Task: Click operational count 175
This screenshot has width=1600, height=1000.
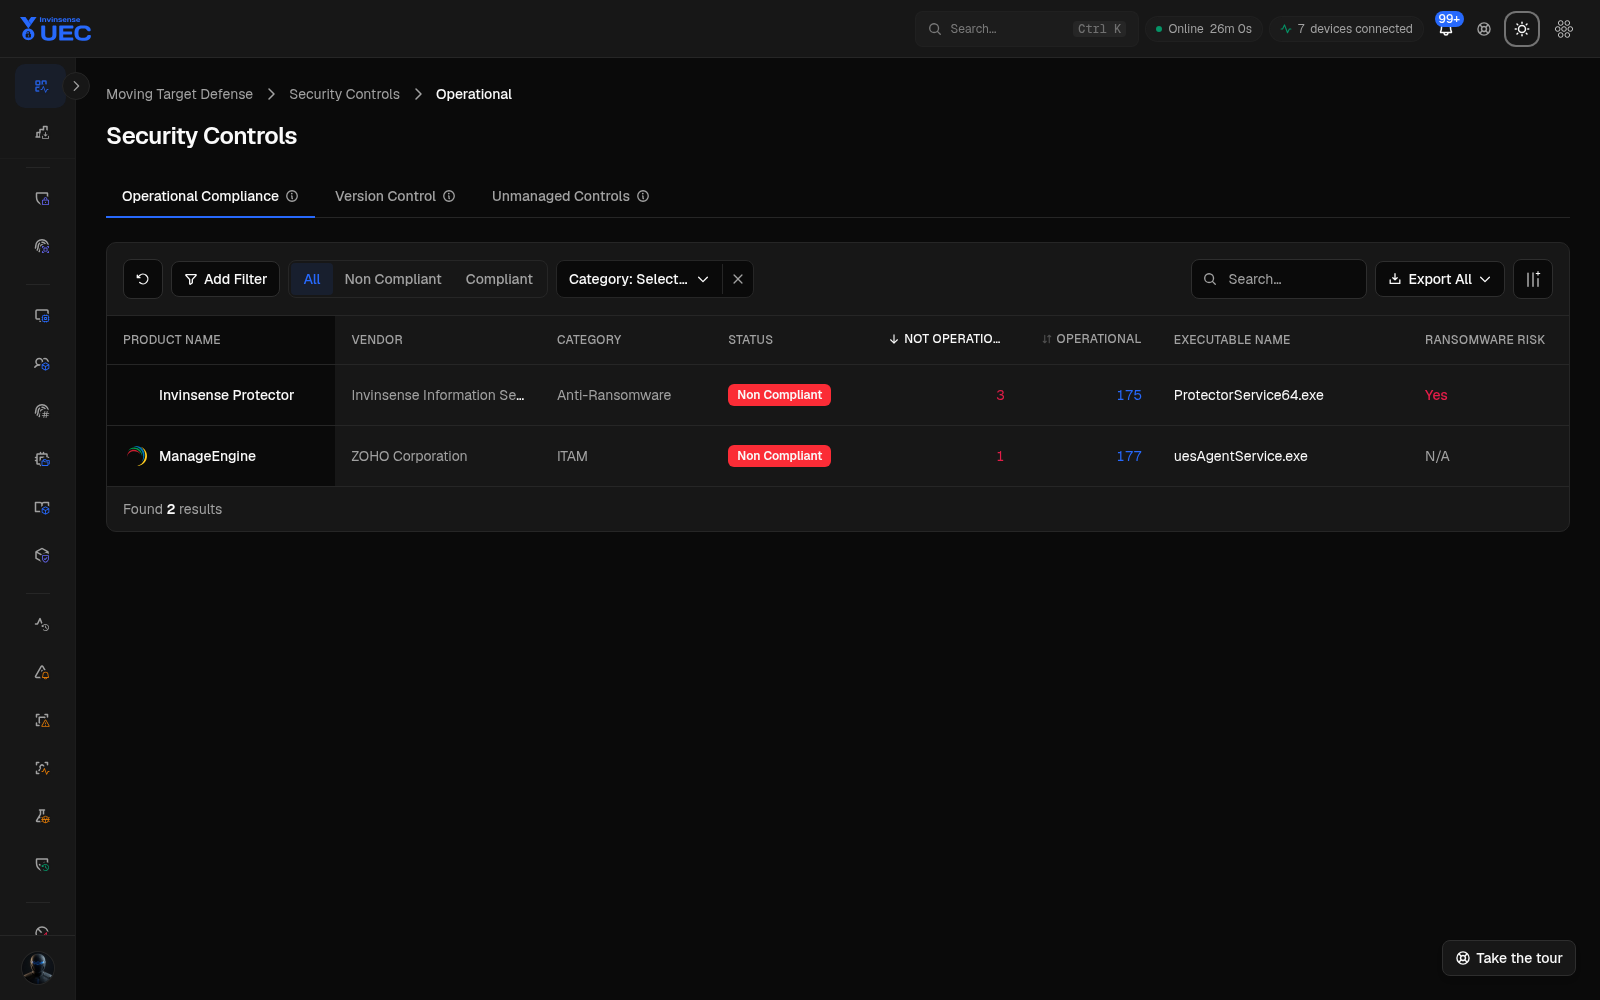Action: point(1129,395)
